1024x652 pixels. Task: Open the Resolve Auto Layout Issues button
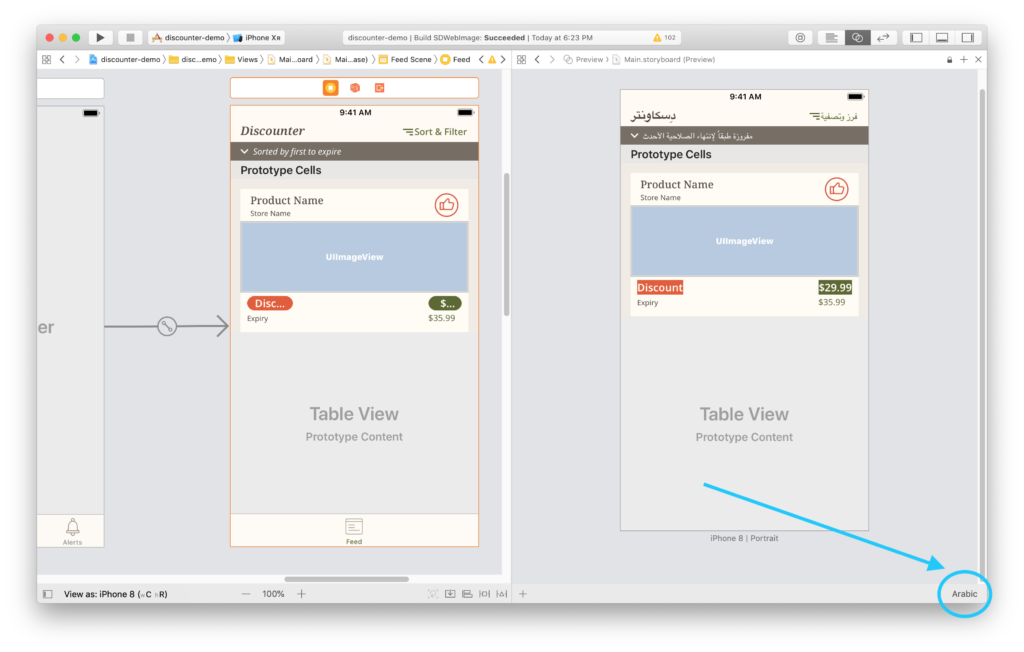coord(502,594)
